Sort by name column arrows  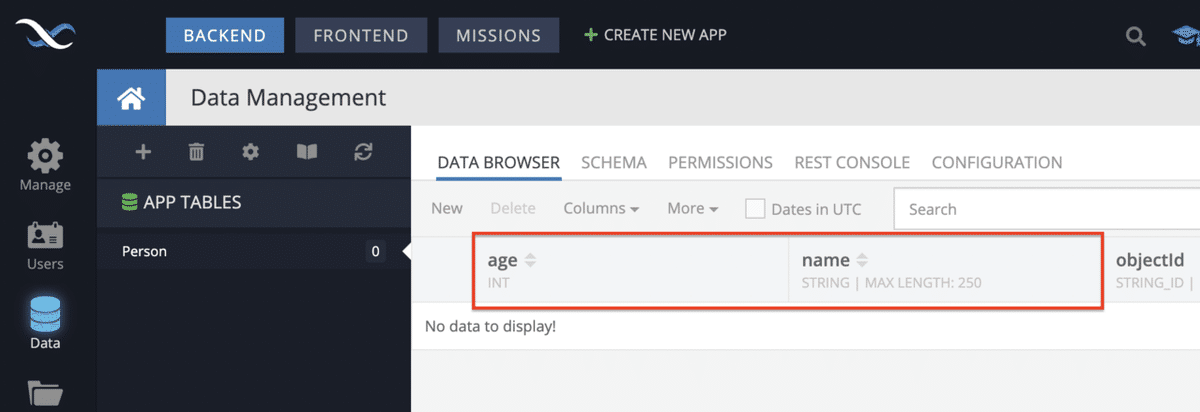pos(862,261)
